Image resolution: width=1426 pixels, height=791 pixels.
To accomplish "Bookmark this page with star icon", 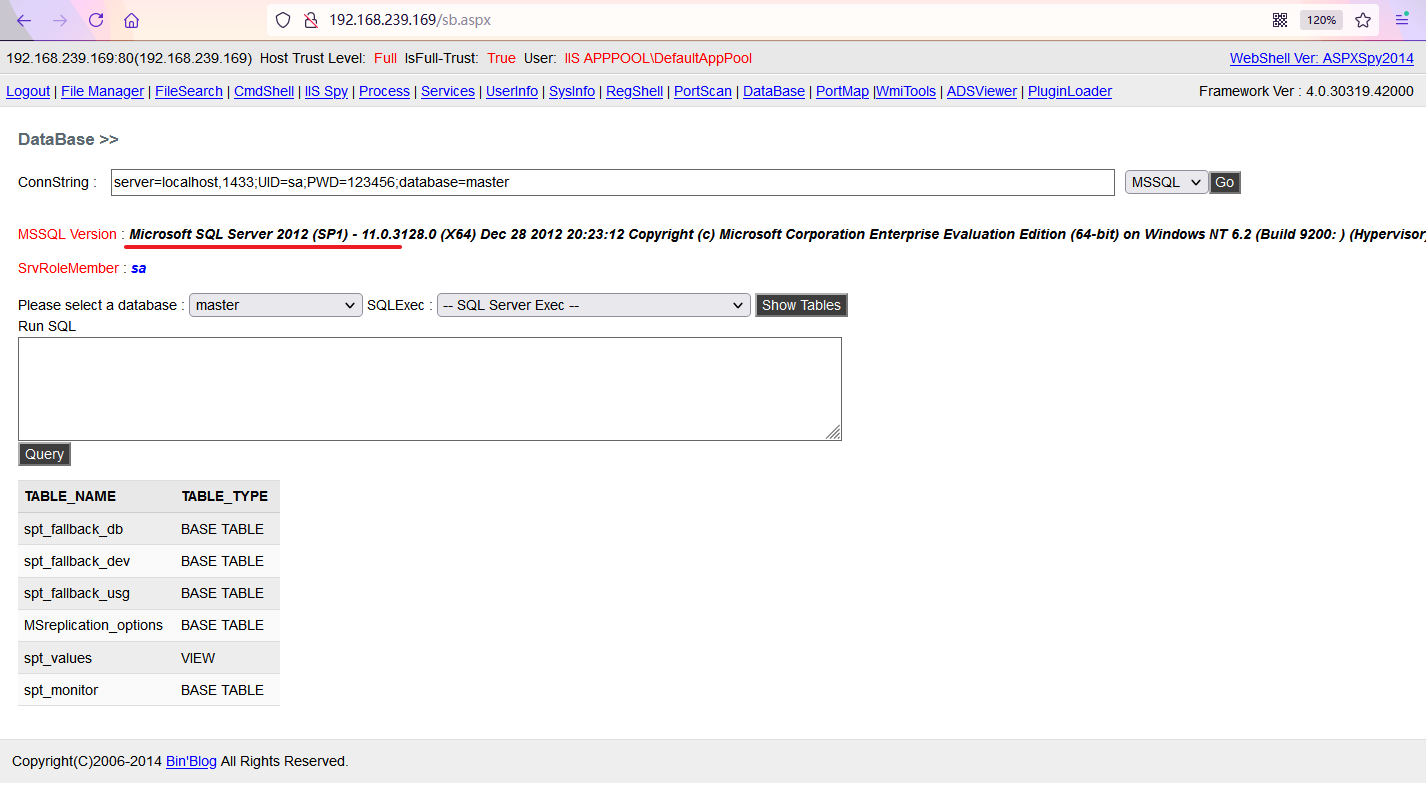I will [x=1363, y=20].
